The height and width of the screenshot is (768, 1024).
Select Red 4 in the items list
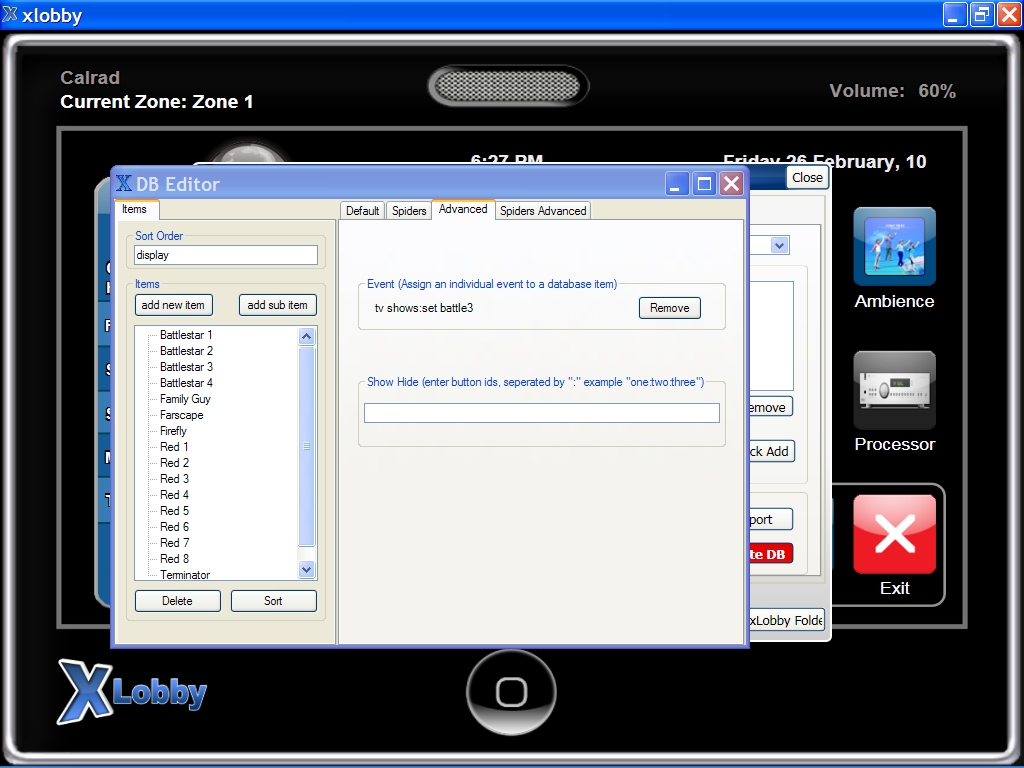[x=174, y=495]
